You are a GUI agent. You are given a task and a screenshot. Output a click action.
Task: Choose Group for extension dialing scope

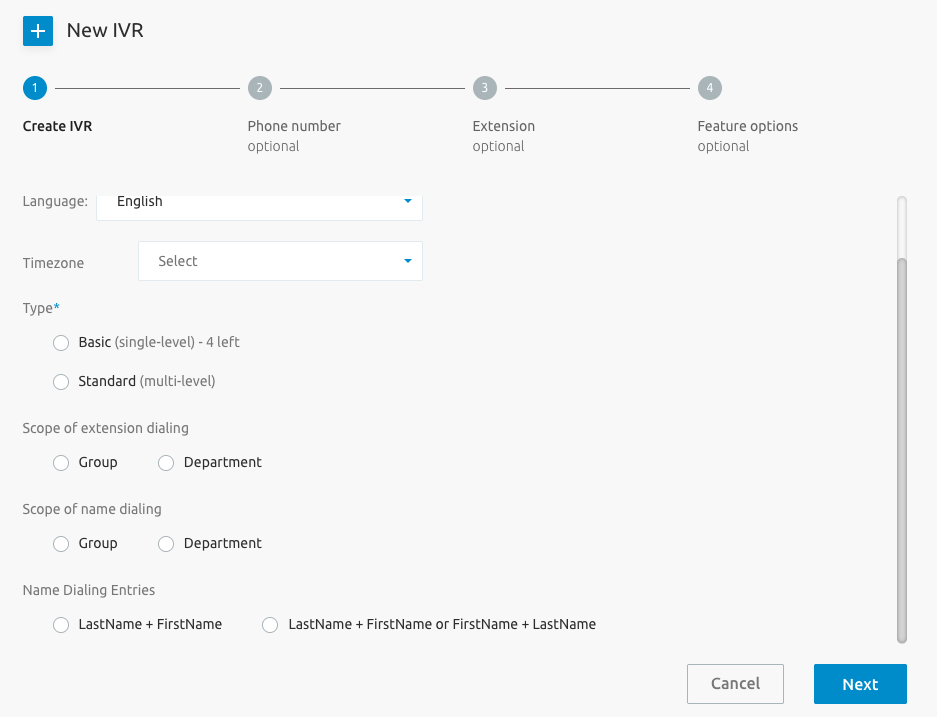60,462
